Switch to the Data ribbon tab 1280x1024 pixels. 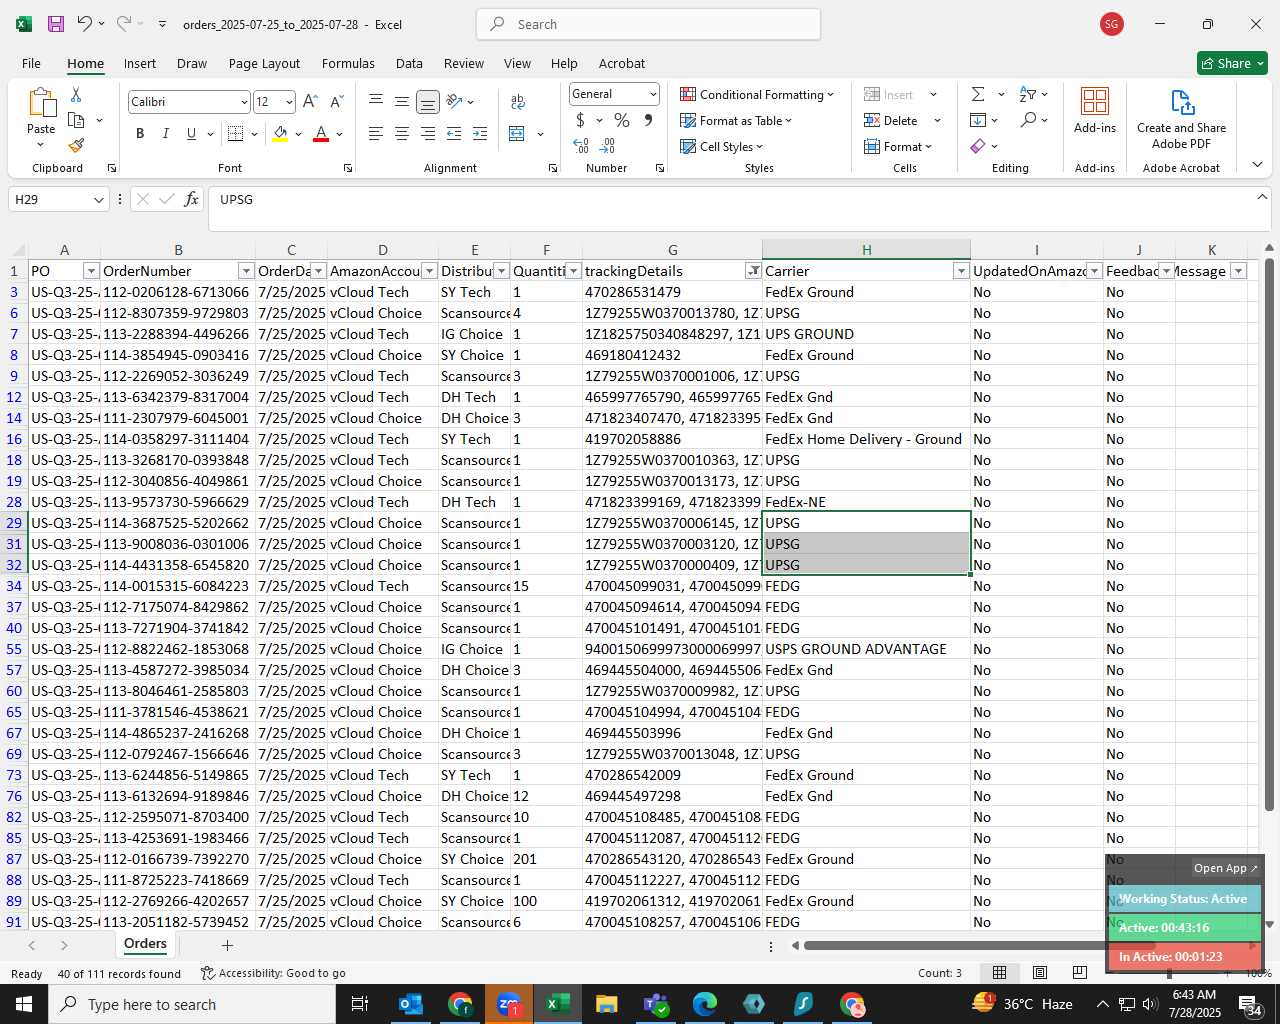click(x=409, y=63)
